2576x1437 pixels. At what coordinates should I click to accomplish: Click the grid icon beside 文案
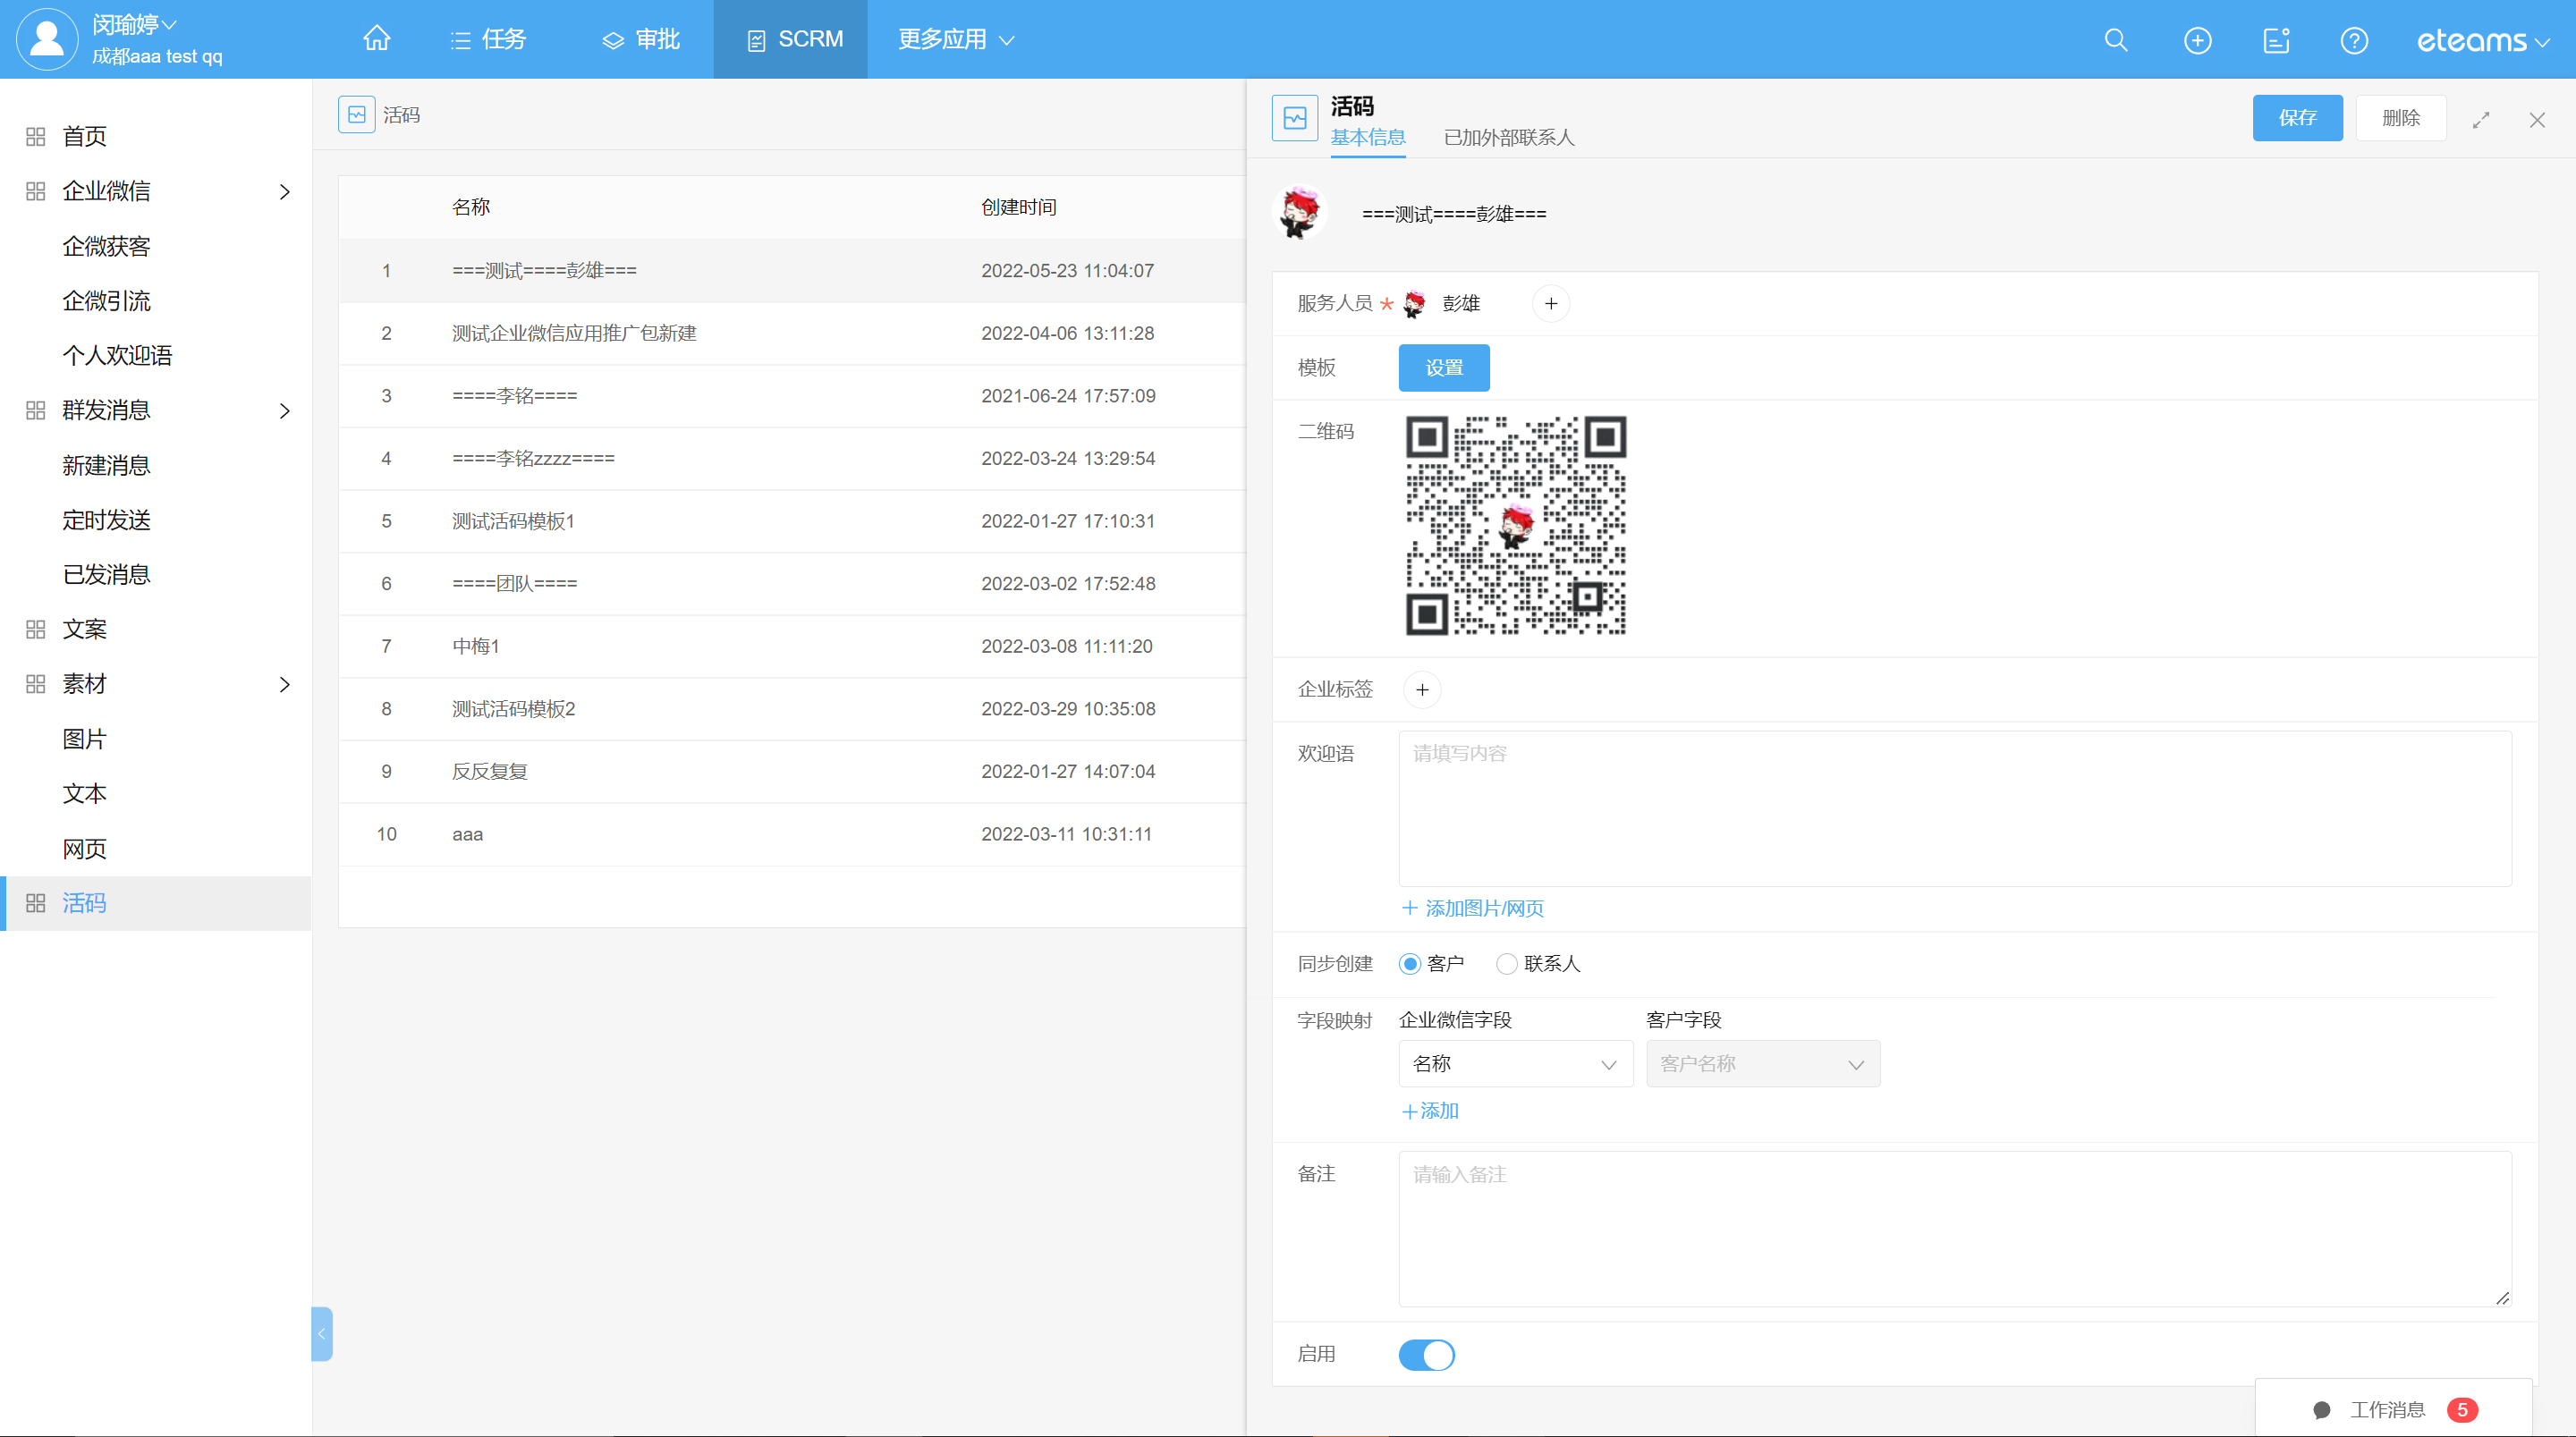[36, 629]
